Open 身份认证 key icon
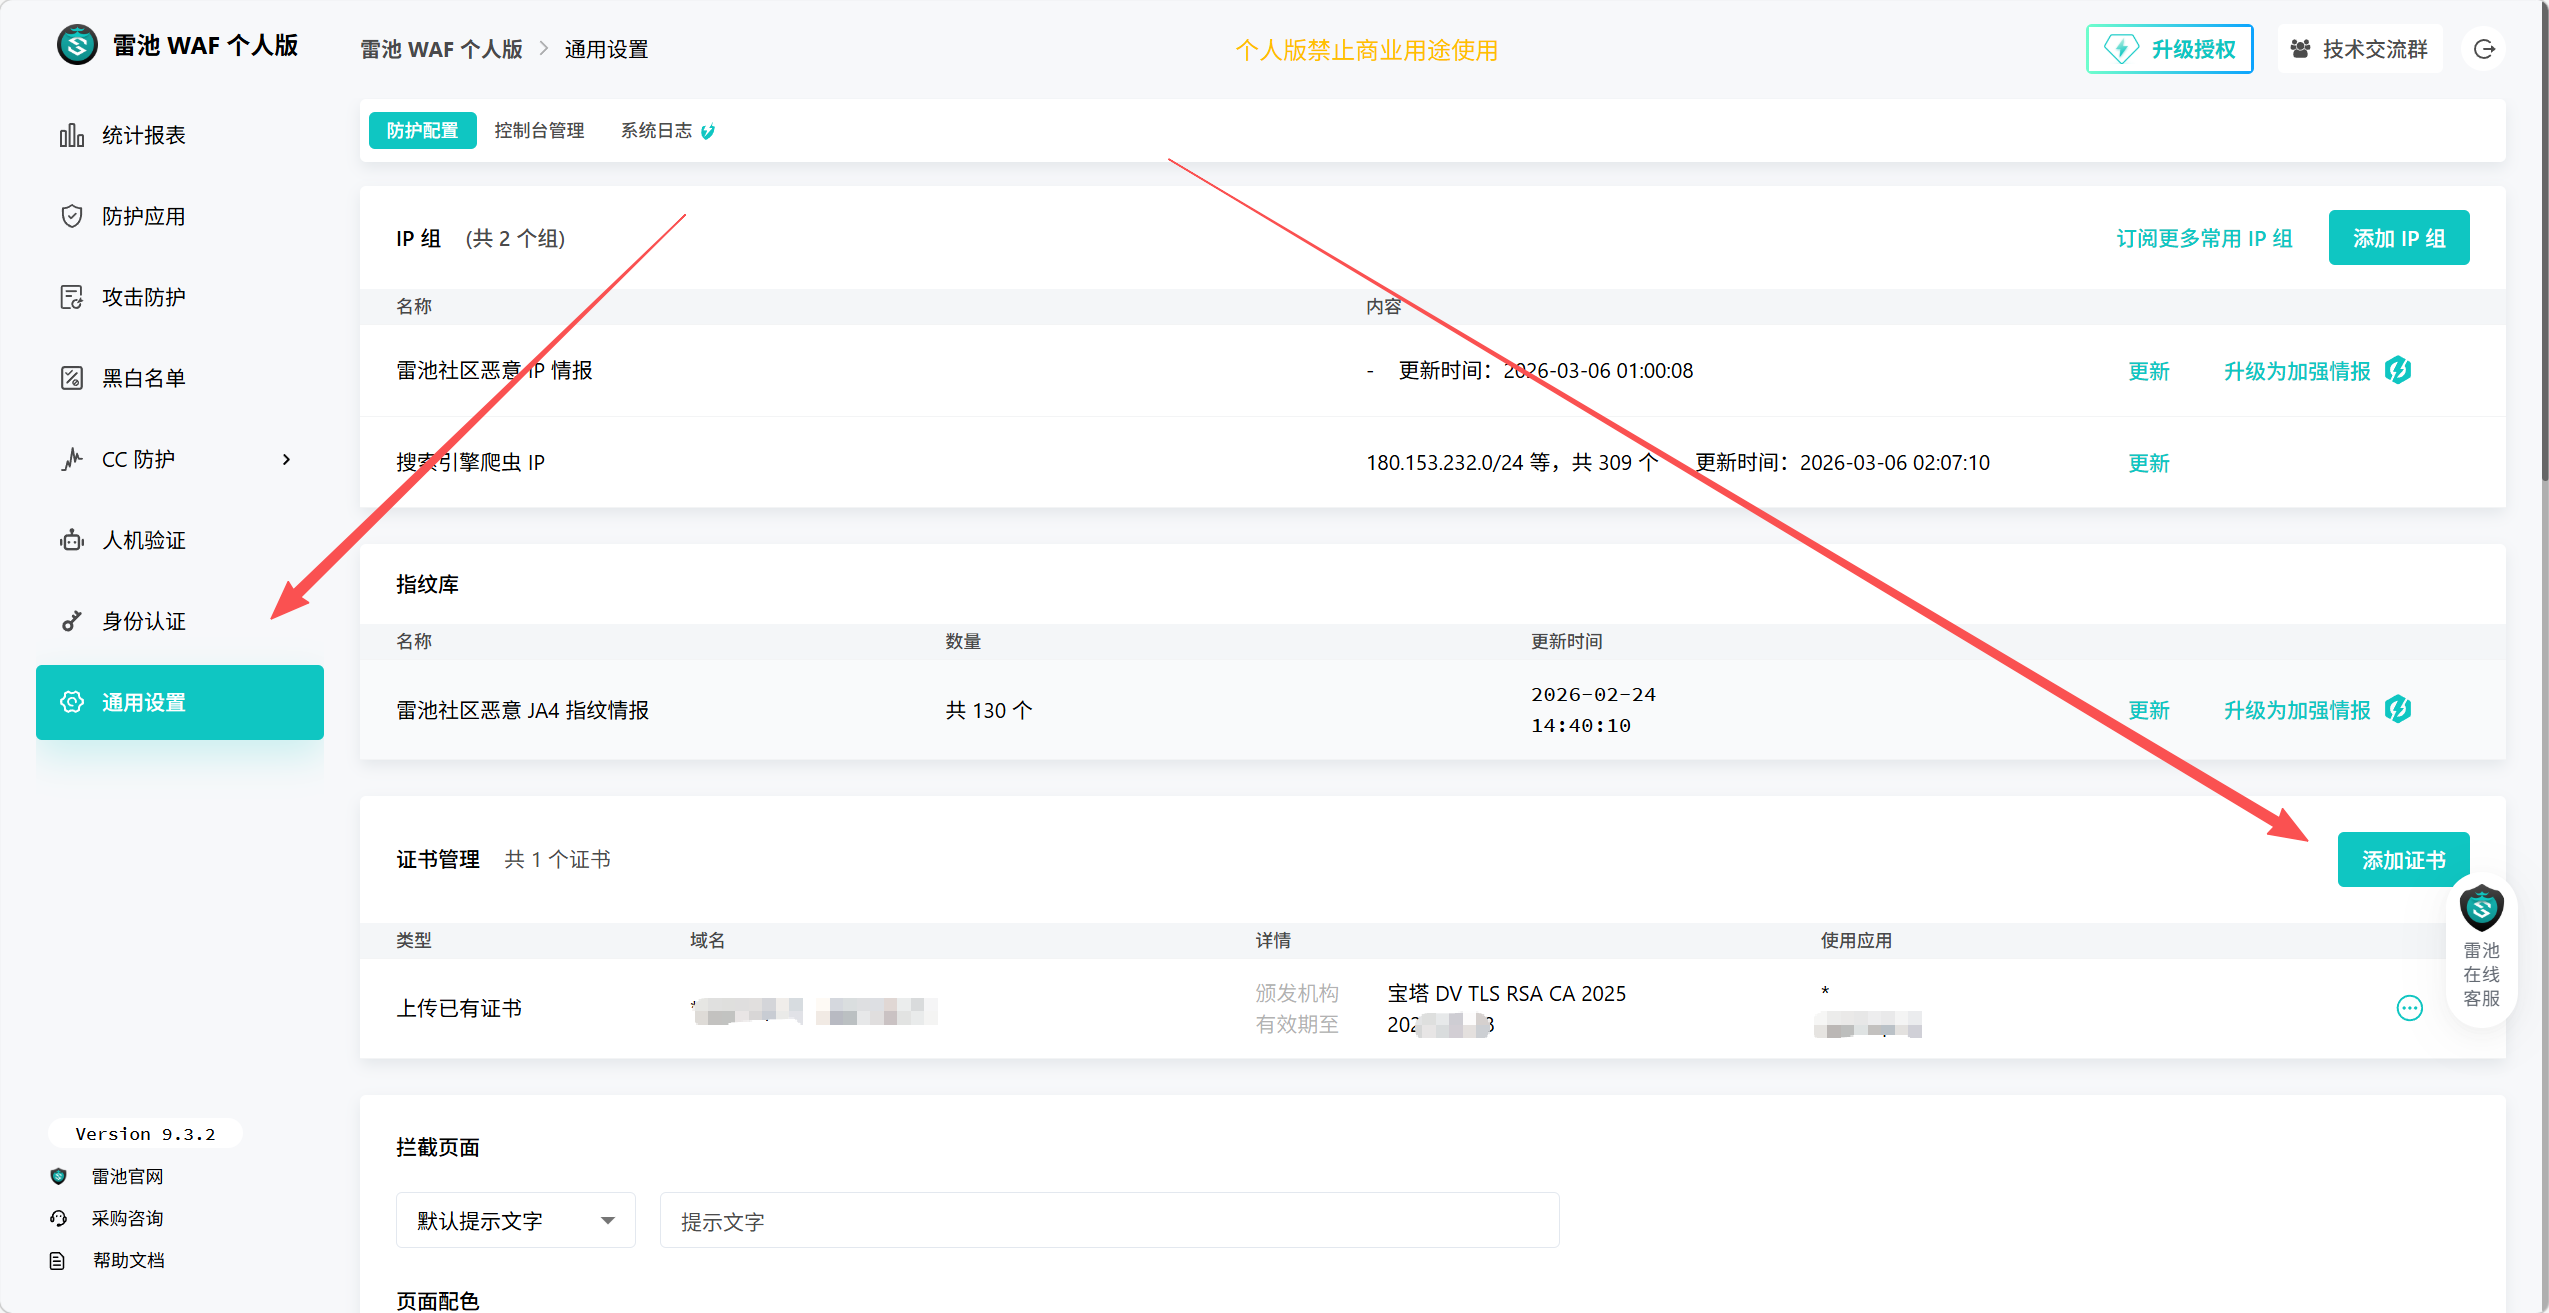The image size is (2549, 1313). [71, 621]
